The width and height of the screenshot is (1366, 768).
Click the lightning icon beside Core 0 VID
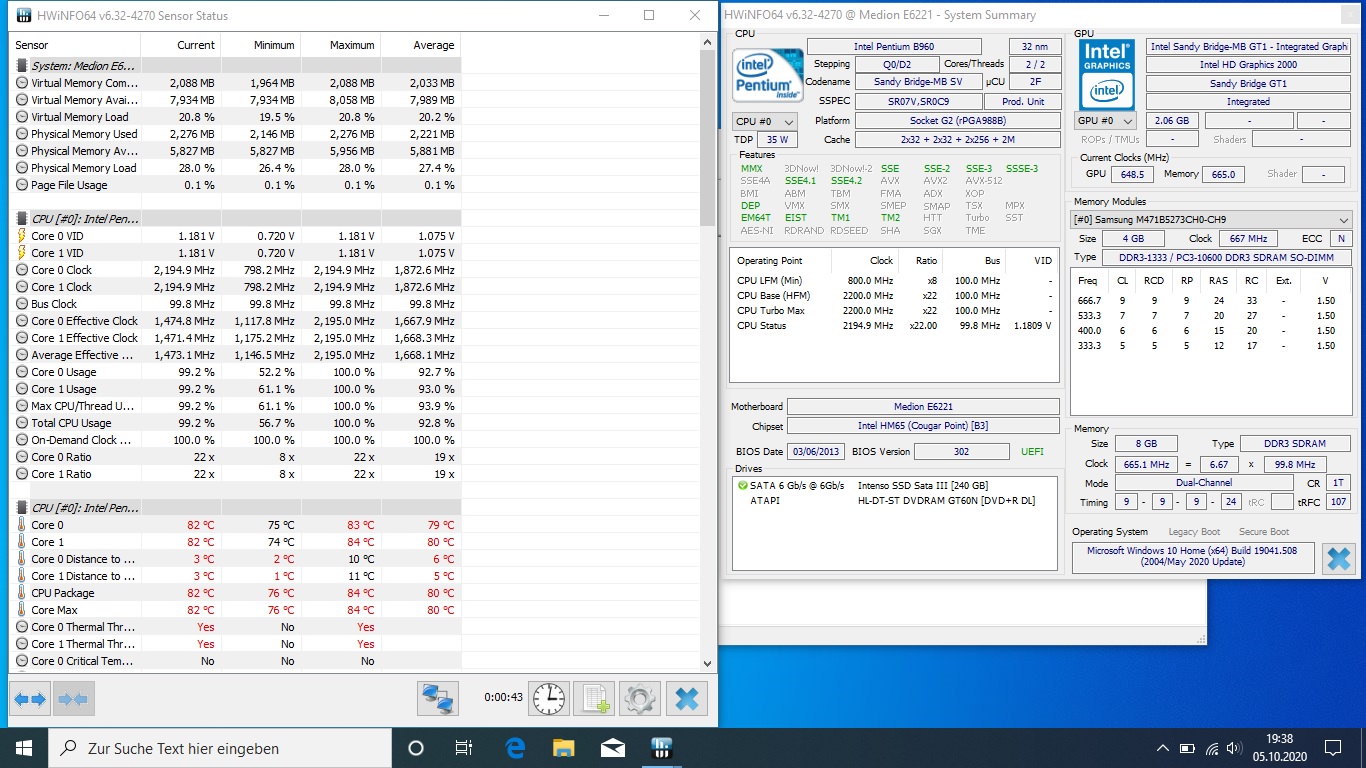22,236
